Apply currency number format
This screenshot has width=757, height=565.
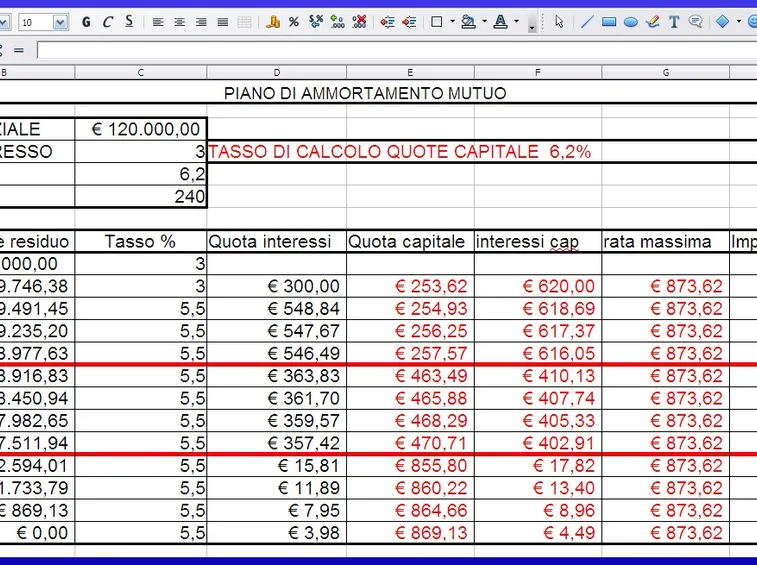273,22
